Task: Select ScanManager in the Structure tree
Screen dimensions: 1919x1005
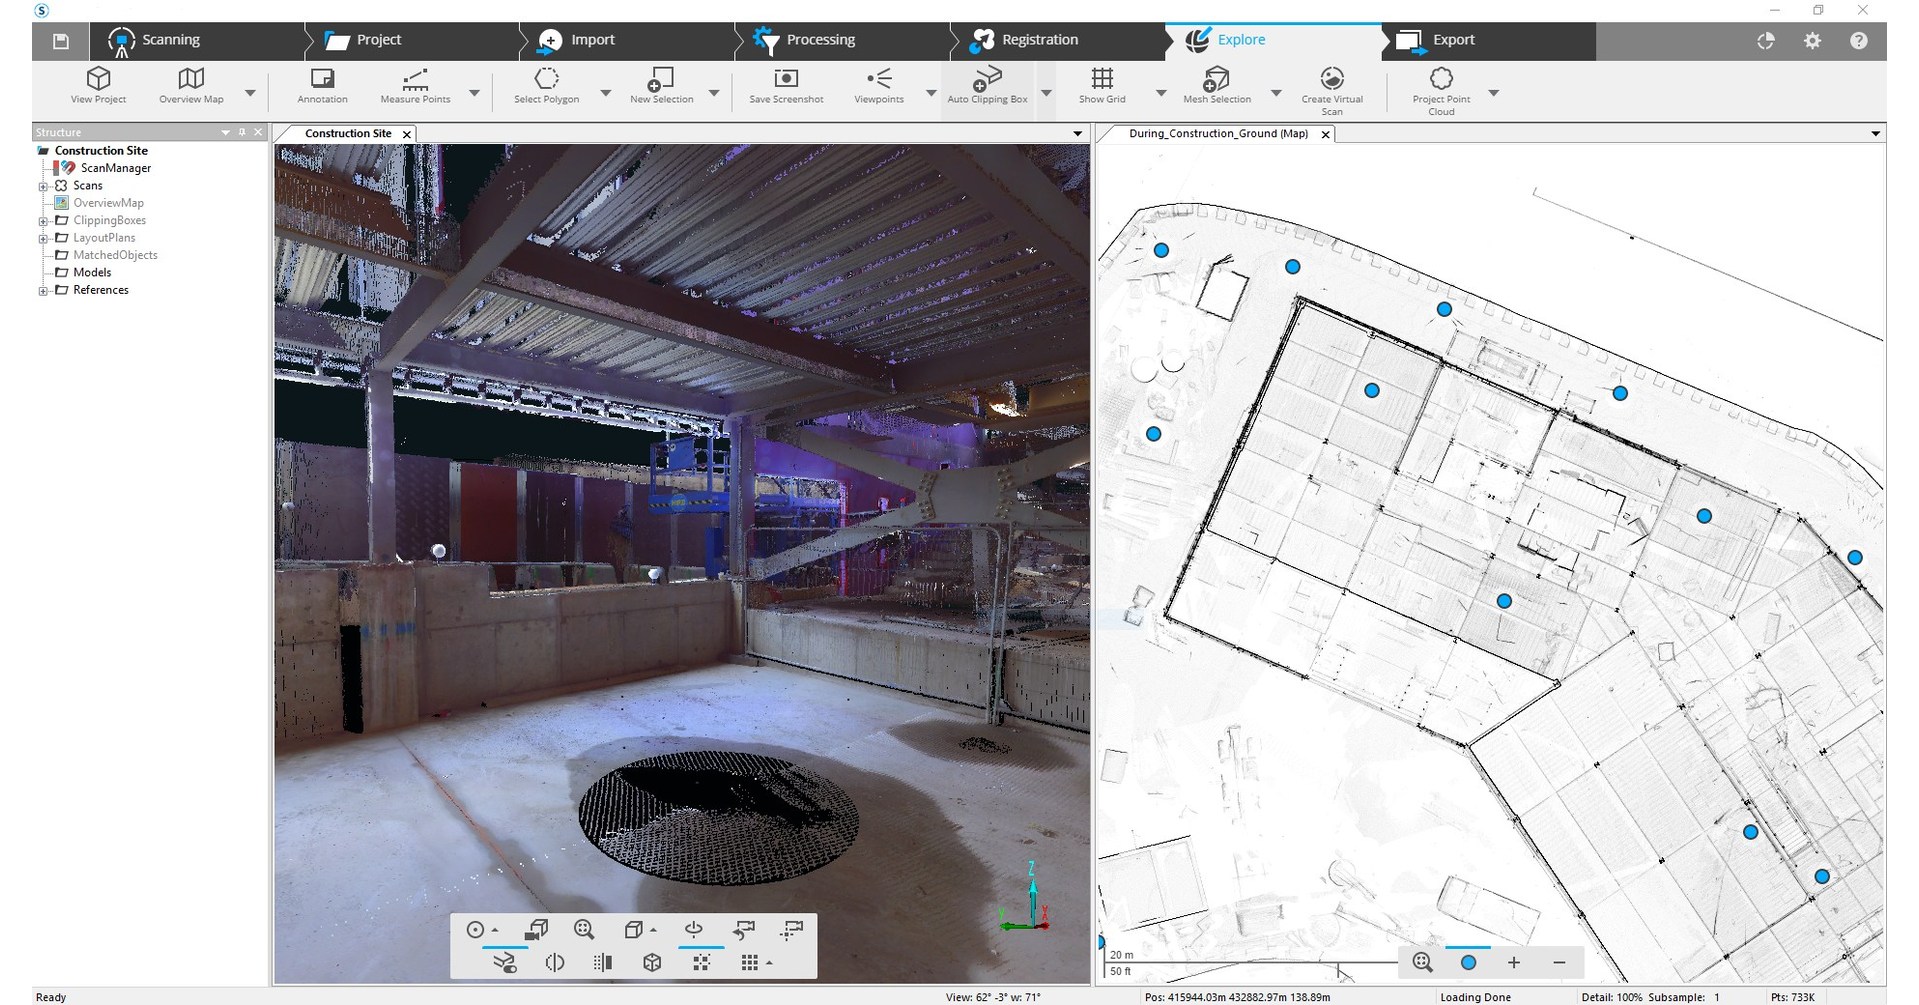Action: coord(115,168)
